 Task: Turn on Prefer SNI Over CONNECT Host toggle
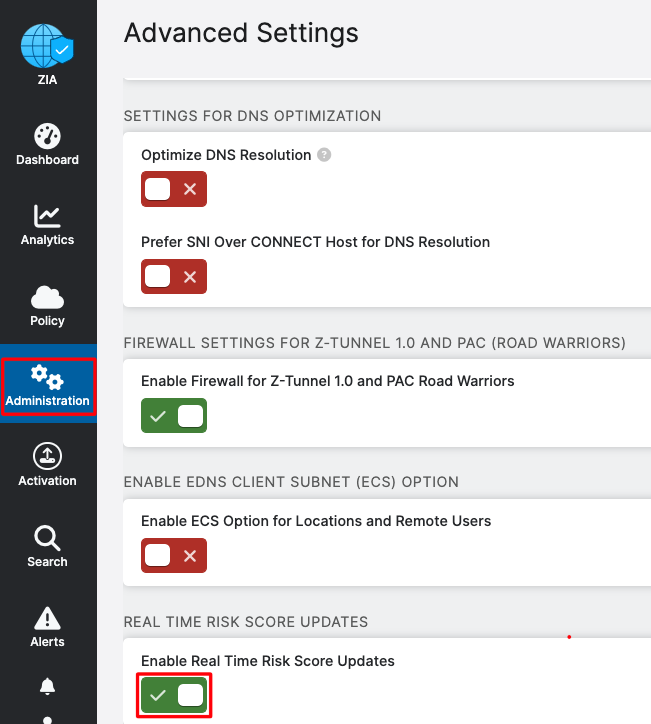click(x=174, y=277)
